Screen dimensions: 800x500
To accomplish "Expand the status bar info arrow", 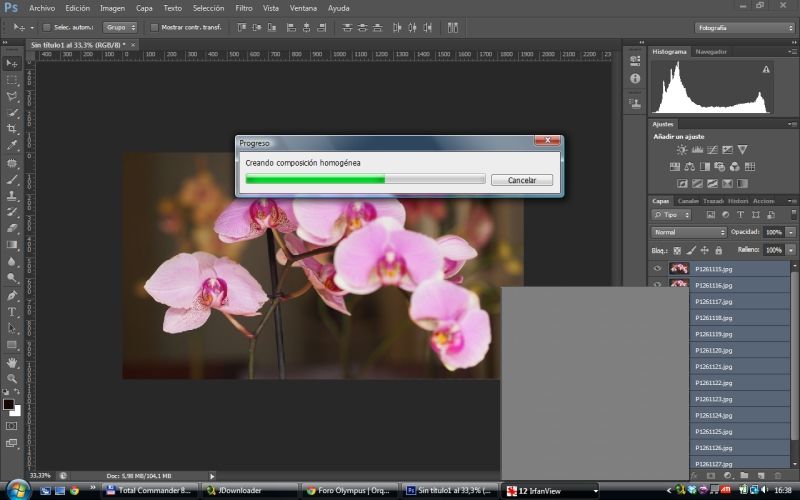I will (x=212, y=476).
